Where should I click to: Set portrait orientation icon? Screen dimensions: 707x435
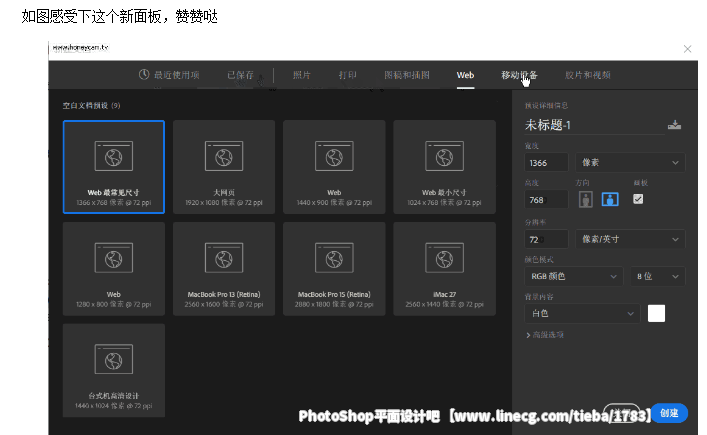tap(586, 199)
